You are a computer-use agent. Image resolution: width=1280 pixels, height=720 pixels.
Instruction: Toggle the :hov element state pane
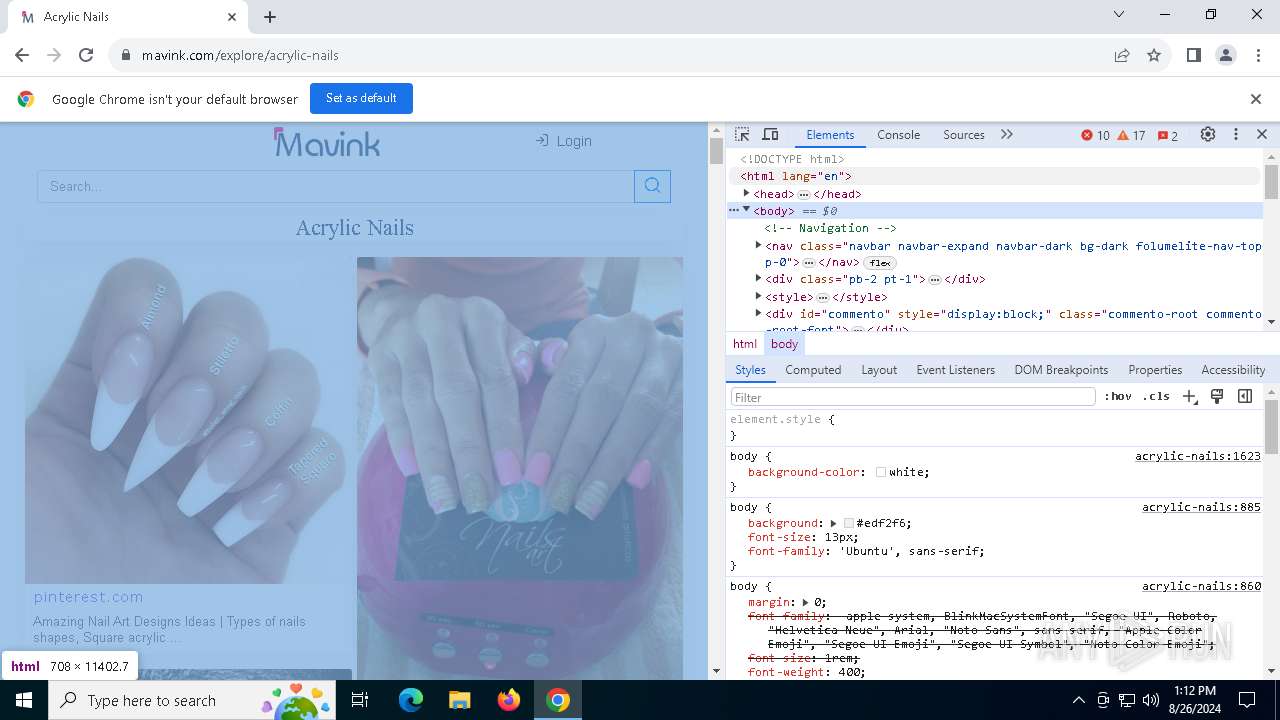tap(1118, 397)
